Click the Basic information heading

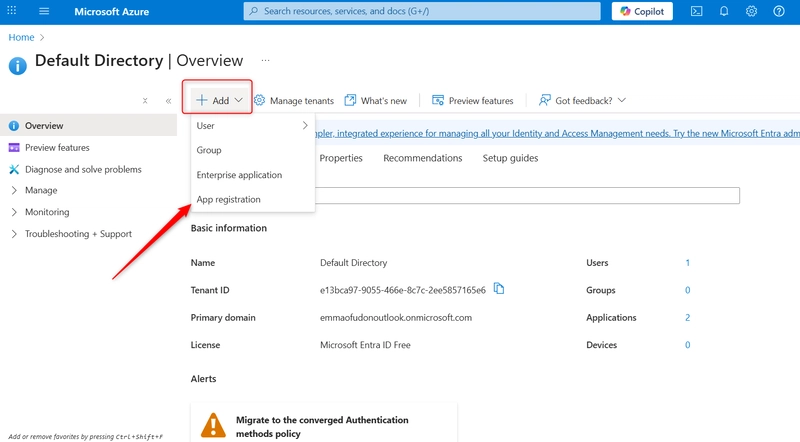[x=229, y=228]
